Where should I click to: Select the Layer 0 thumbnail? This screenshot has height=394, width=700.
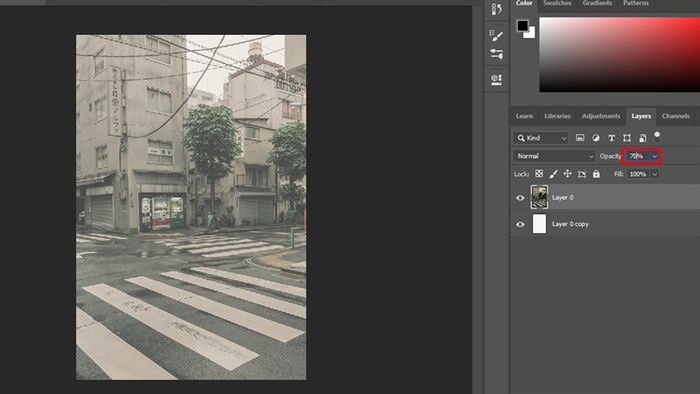coord(539,197)
